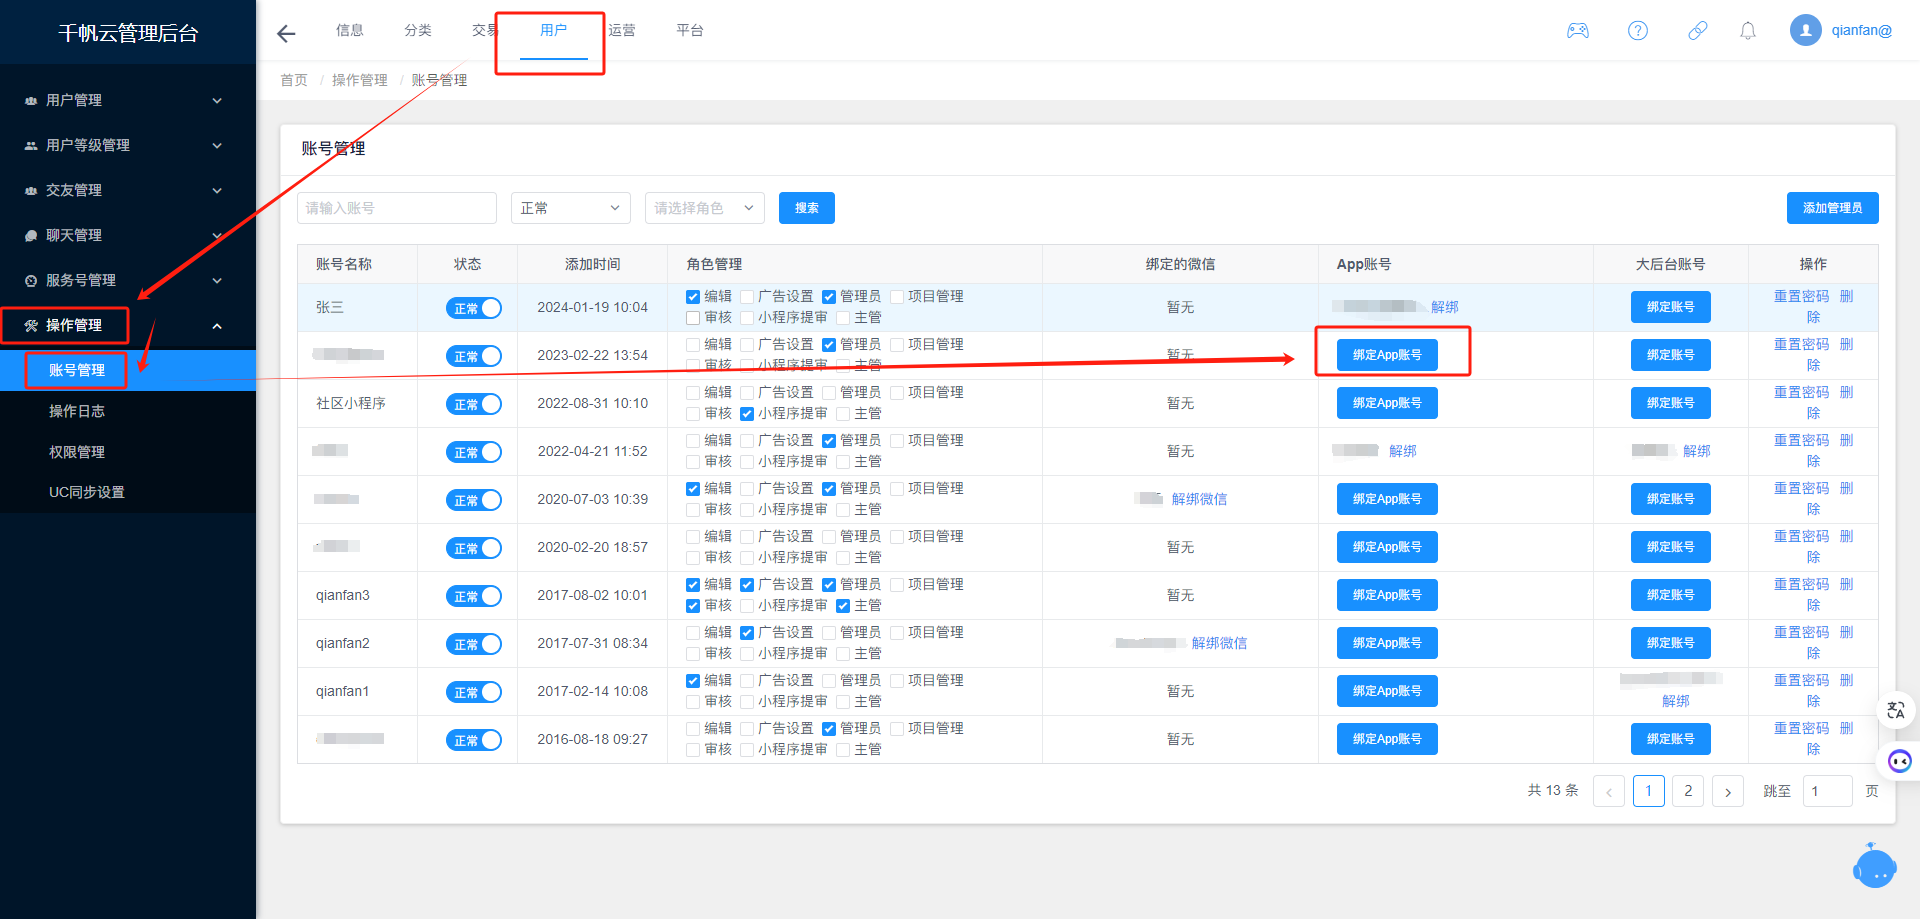This screenshot has height=919, width=1920.
Task: Open the chat robot face floating icon
Action: coord(1900,761)
